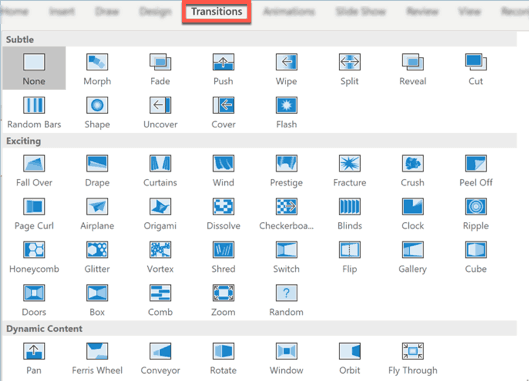Apply the Fade transition effect
The width and height of the screenshot is (529, 381).
point(160,69)
